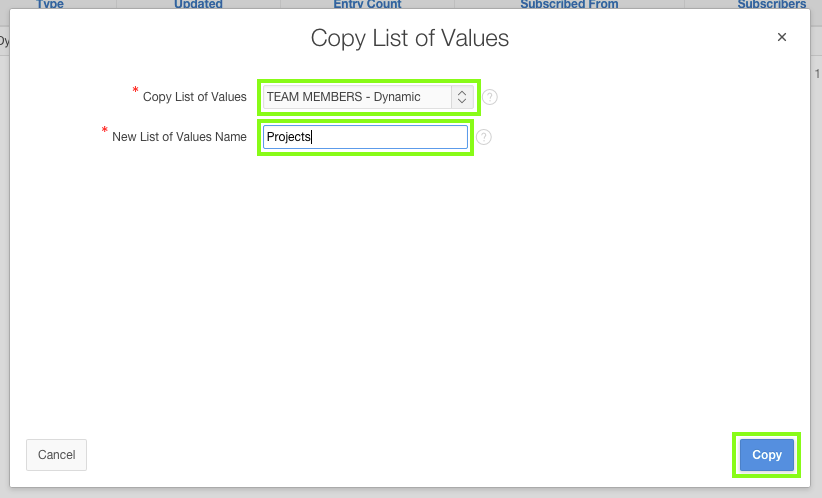
Task: Sort by the Entry Count column header
Action: click(367, 4)
